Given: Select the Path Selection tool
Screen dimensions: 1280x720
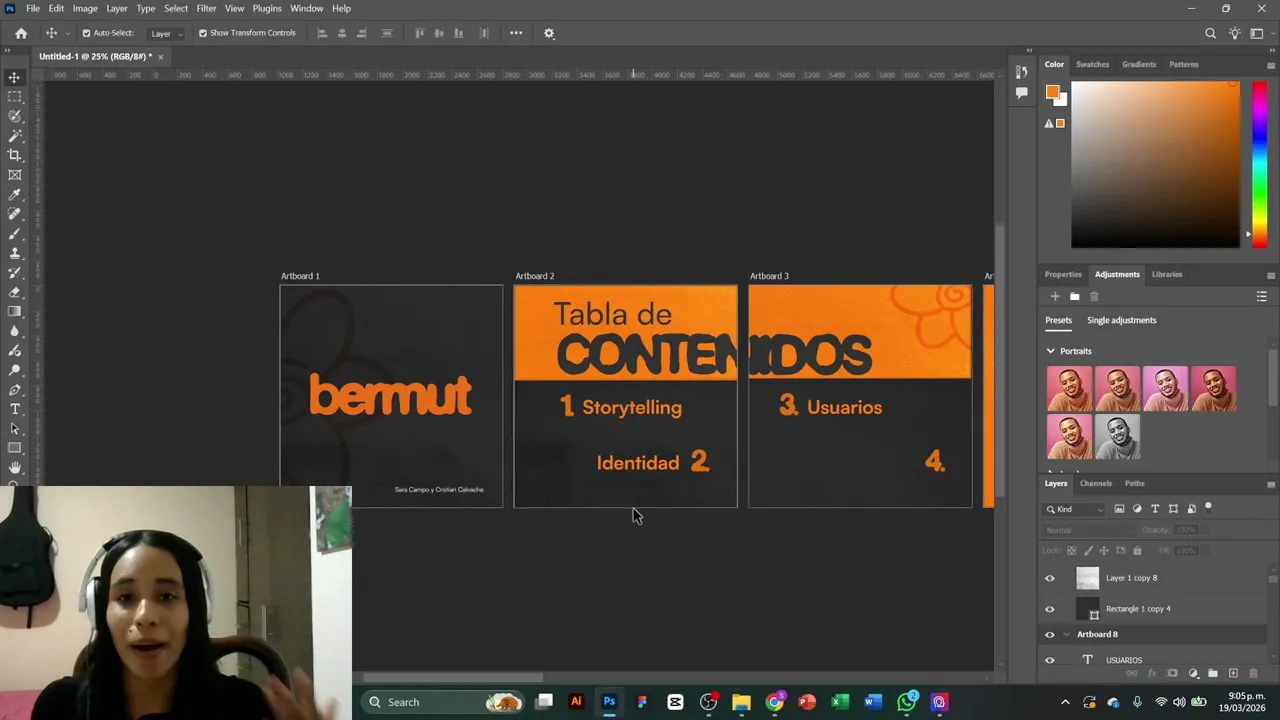Looking at the screenshot, I should (x=14, y=429).
